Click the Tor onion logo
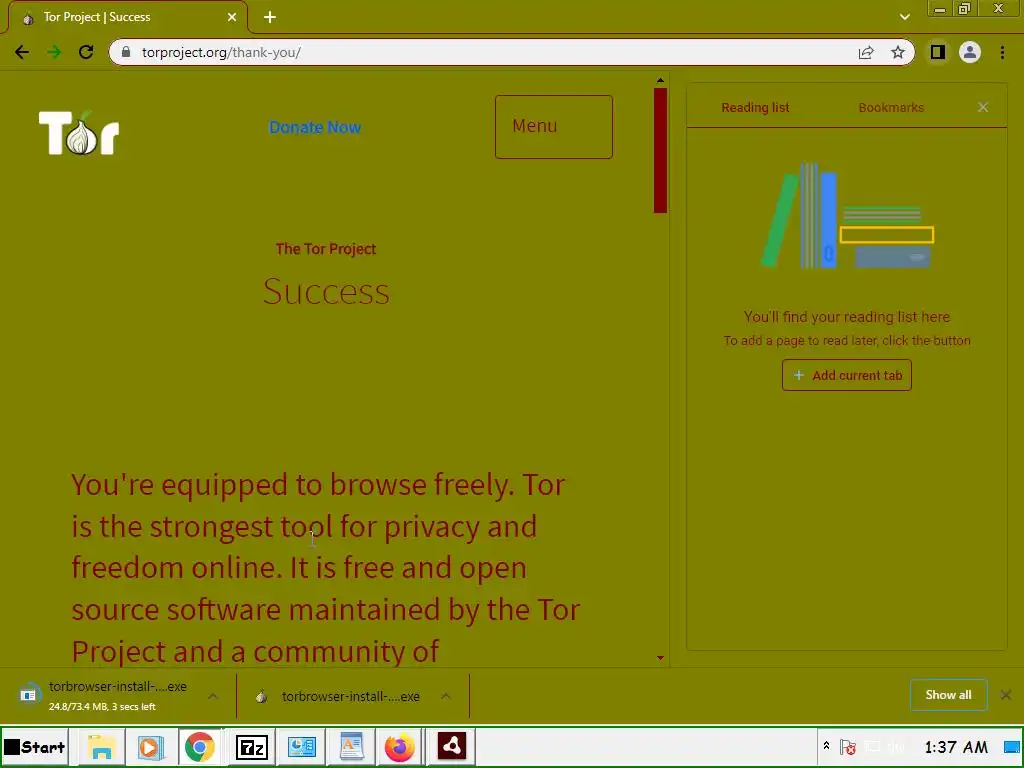The width and height of the screenshot is (1024, 768). pyautogui.click(x=79, y=133)
